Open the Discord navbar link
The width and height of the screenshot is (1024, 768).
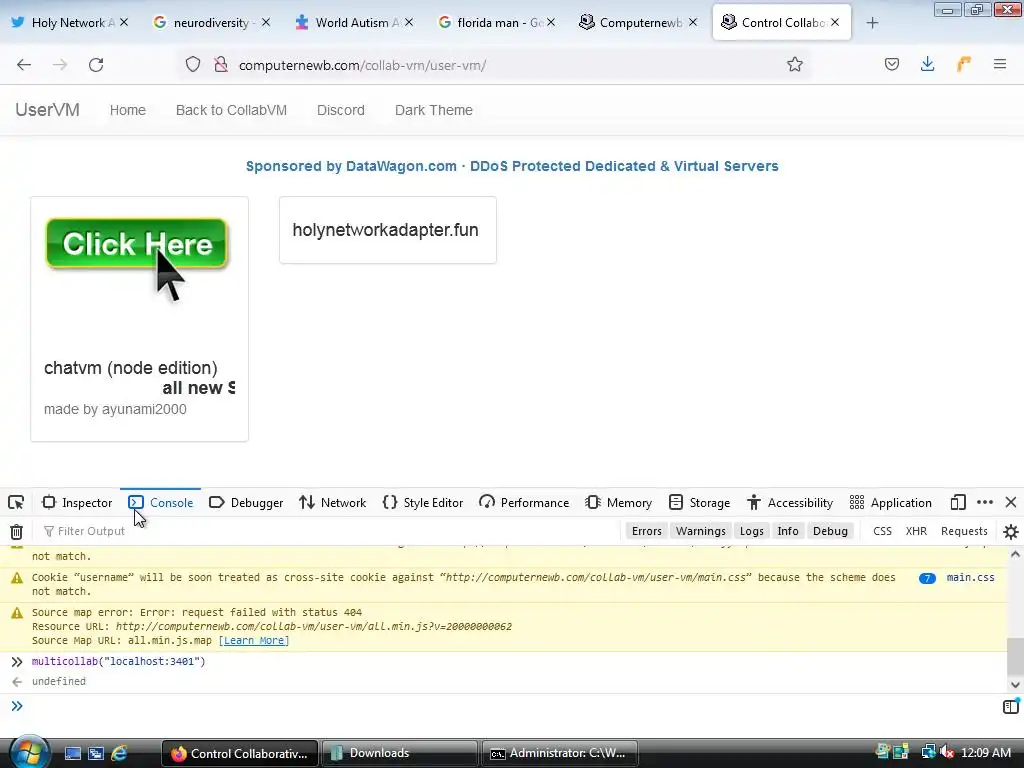pos(341,110)
